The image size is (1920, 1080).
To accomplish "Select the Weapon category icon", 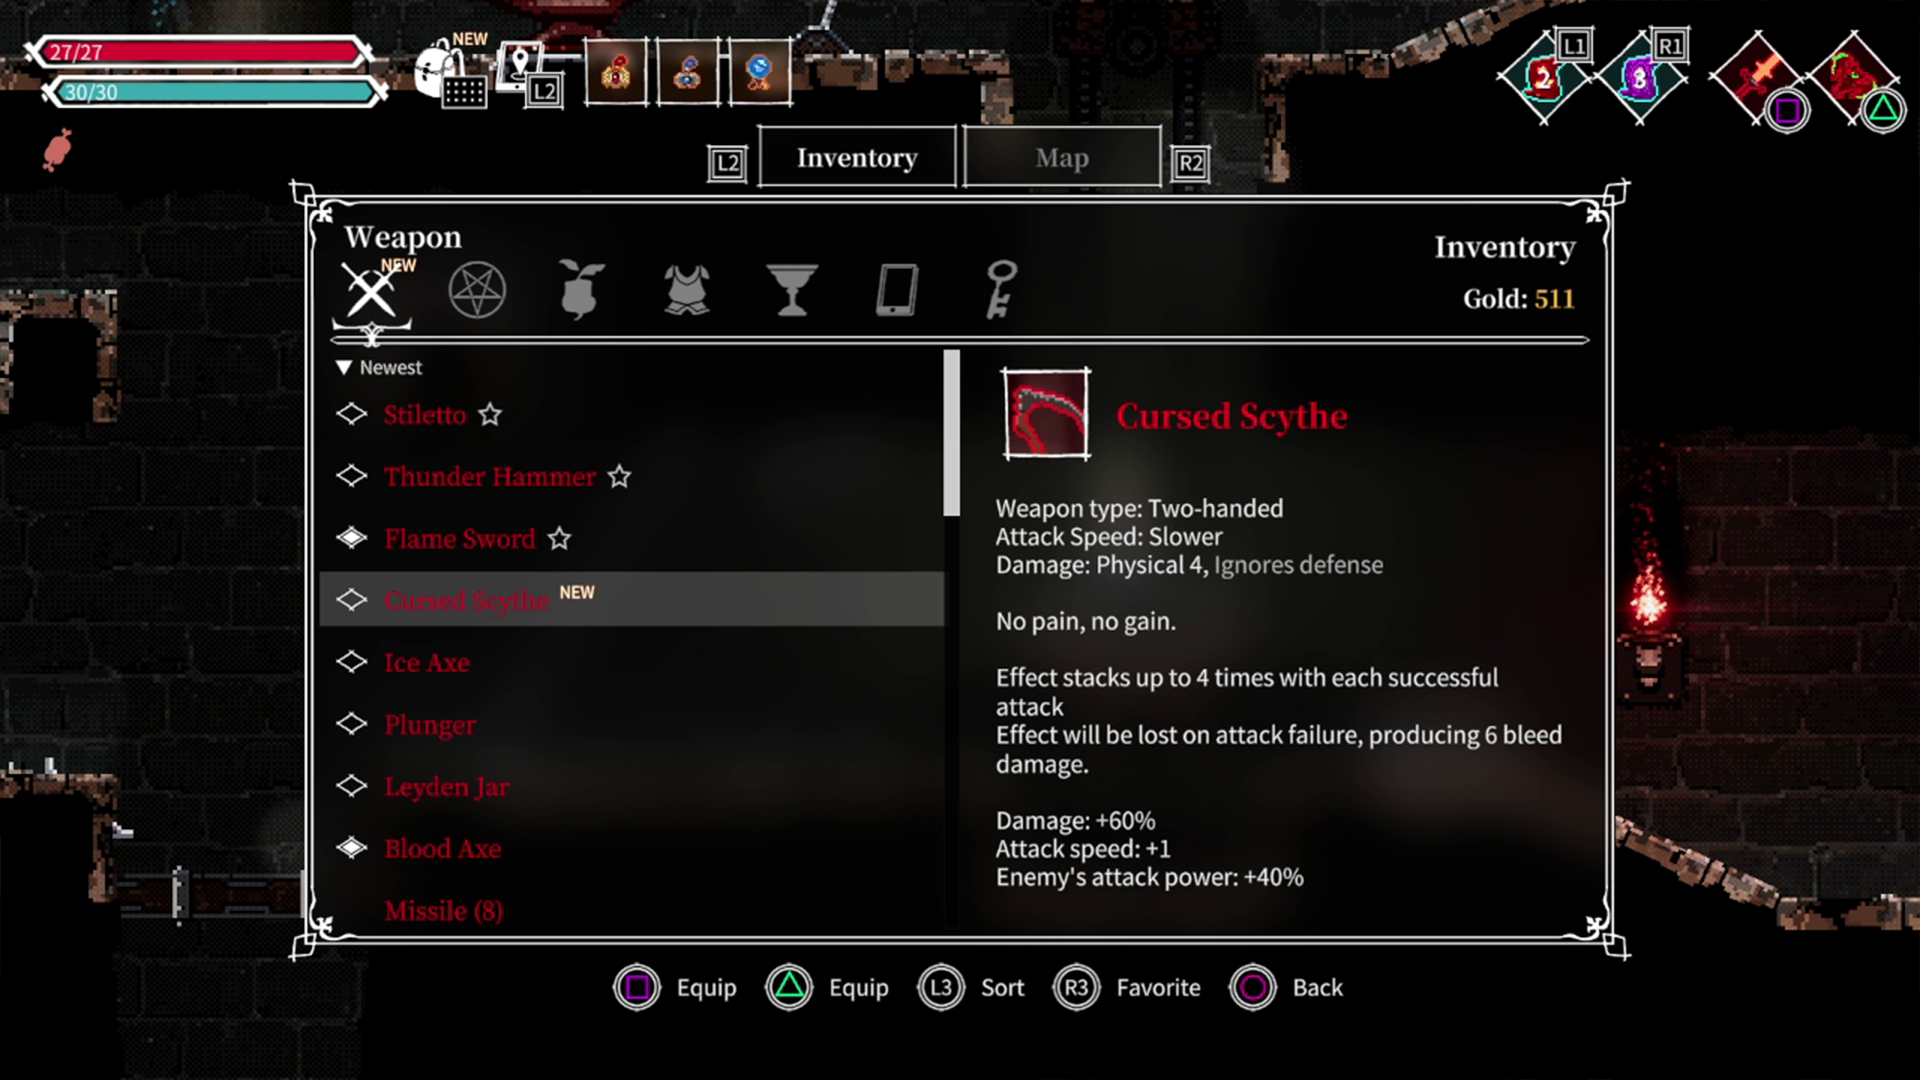I will pos(371,290).
